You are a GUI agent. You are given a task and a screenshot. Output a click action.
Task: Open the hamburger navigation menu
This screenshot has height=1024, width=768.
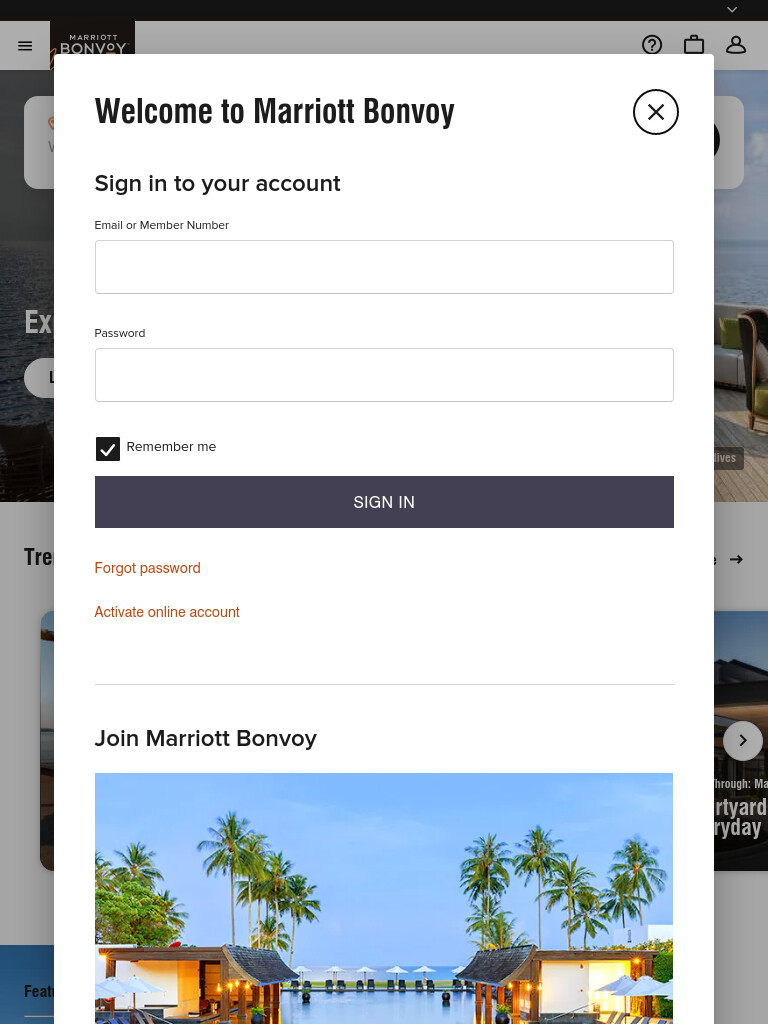pyautogui.click(x=25, y=46)
